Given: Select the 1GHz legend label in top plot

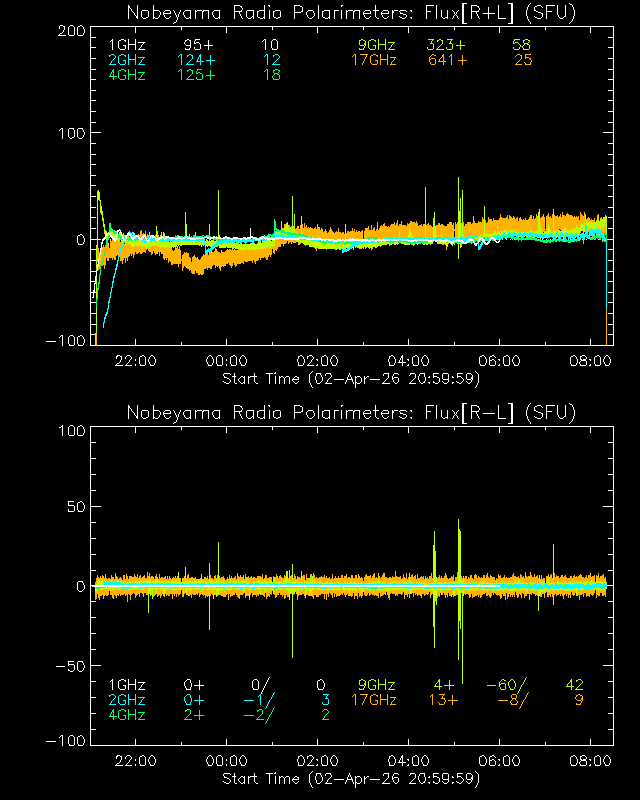Looking at the screenshot, I should click(x=126, y=46).
